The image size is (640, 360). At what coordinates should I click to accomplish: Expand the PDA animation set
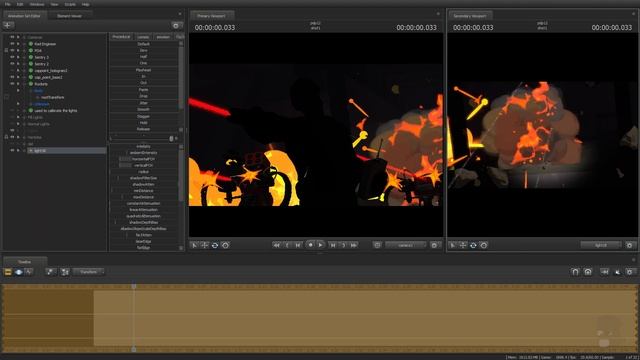(x=24, y=51)
